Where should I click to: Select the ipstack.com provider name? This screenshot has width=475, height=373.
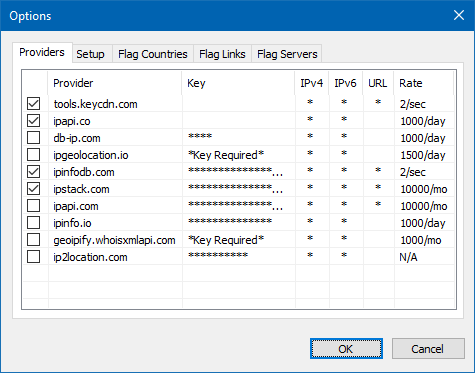81,189
